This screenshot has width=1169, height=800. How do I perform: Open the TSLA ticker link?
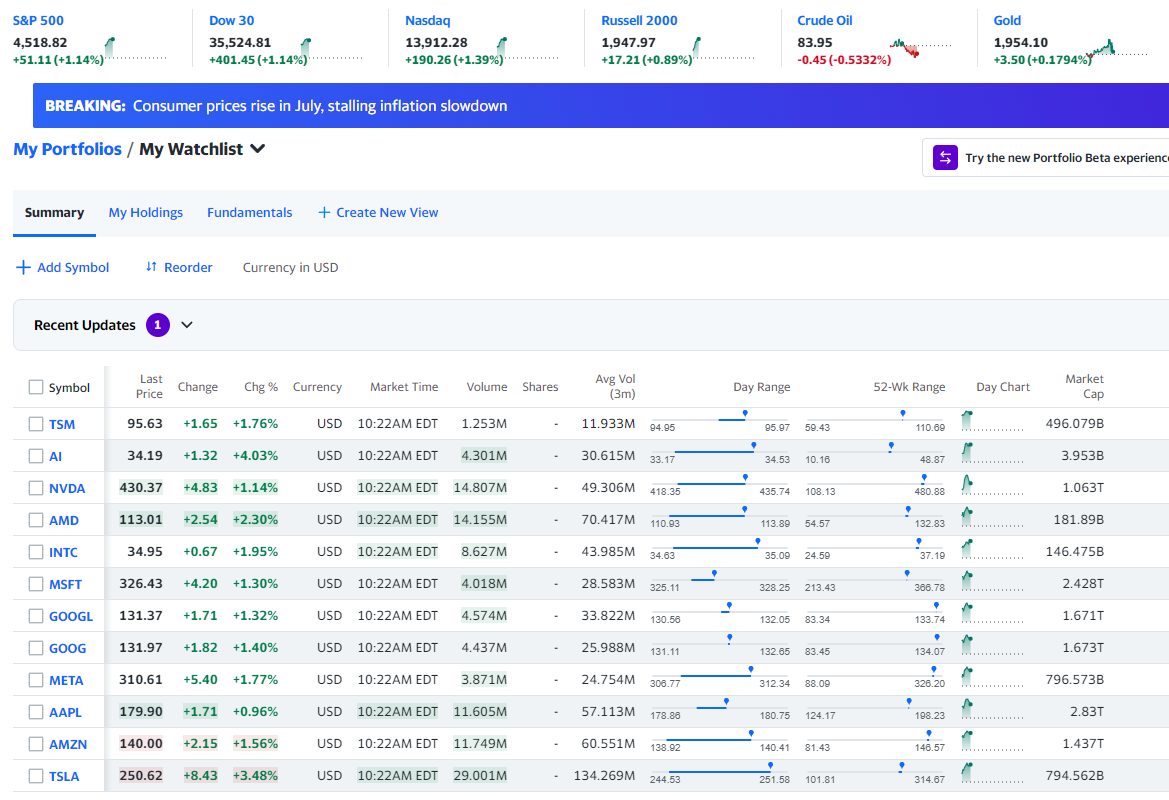click(64, 776)
